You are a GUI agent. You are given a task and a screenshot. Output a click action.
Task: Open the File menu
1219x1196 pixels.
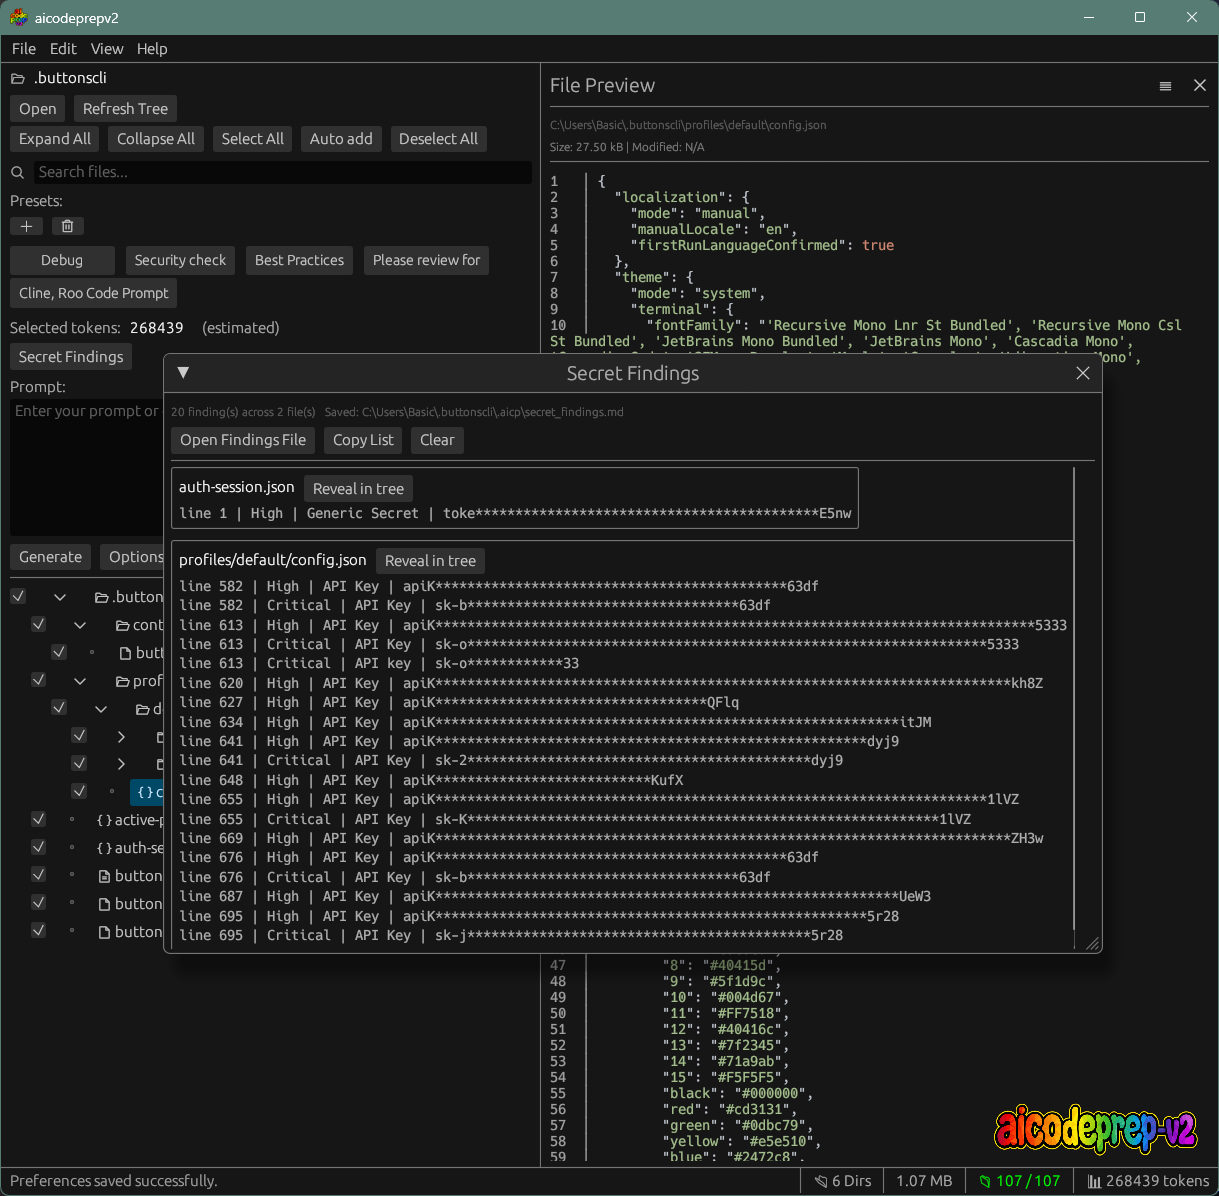(x=24, y=49)
